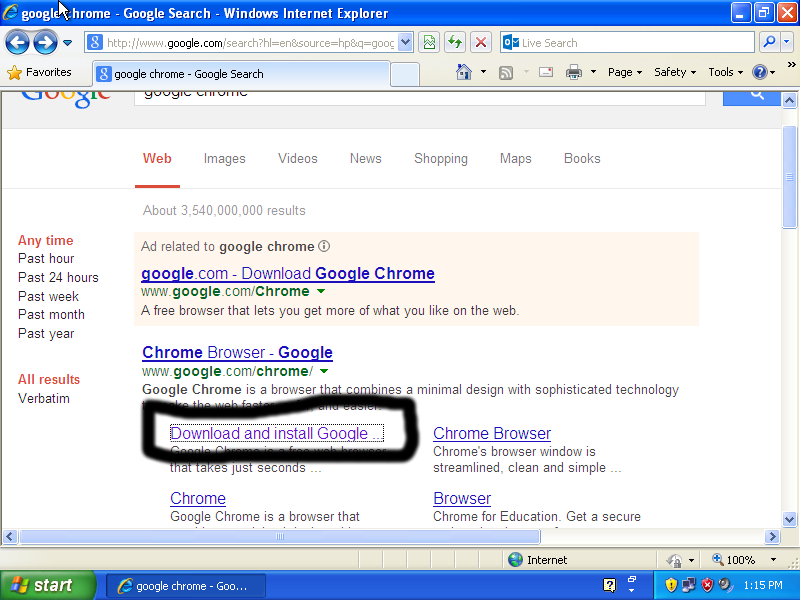The image size is (800, 600).
Task: Click the address bar URL field
Action: [x=242, y=43]
